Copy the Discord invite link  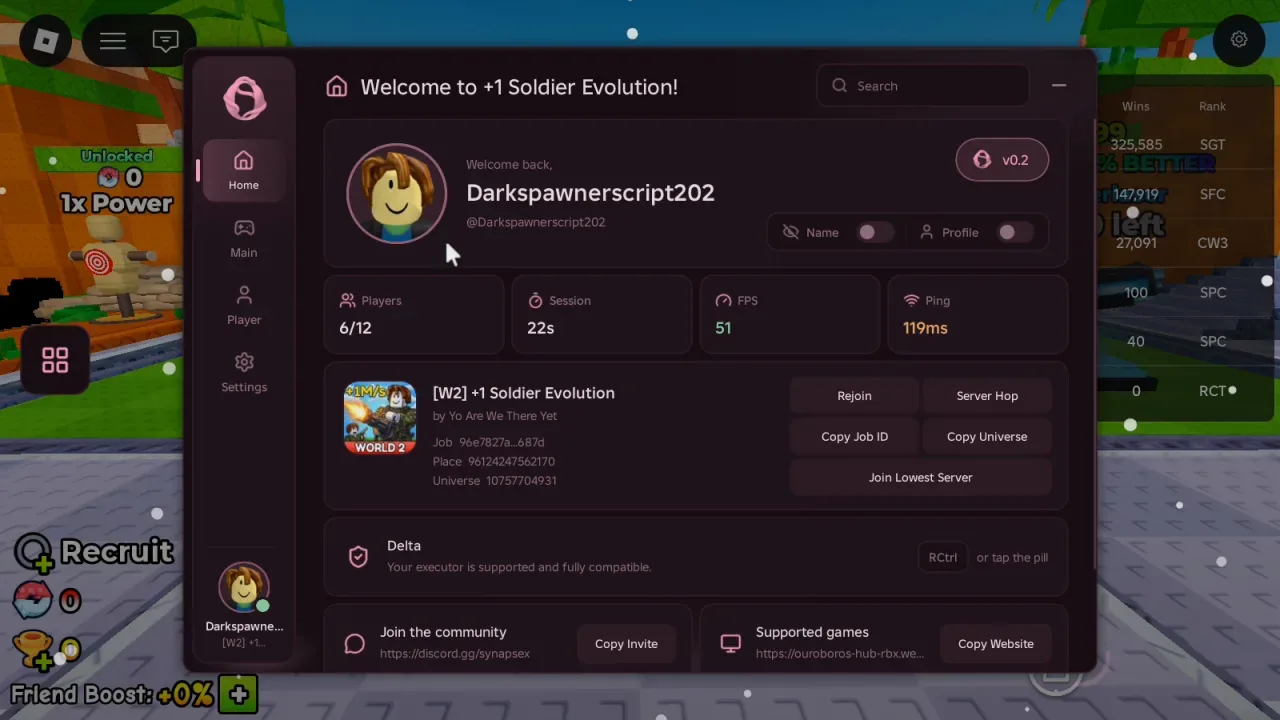click(626, 644)
